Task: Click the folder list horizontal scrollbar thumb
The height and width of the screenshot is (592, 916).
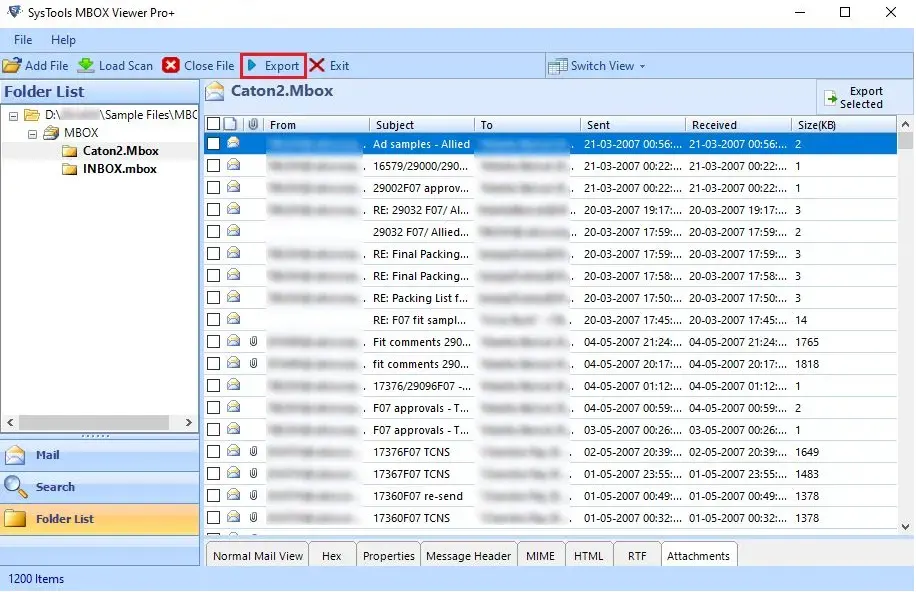Action: [94, 423]
